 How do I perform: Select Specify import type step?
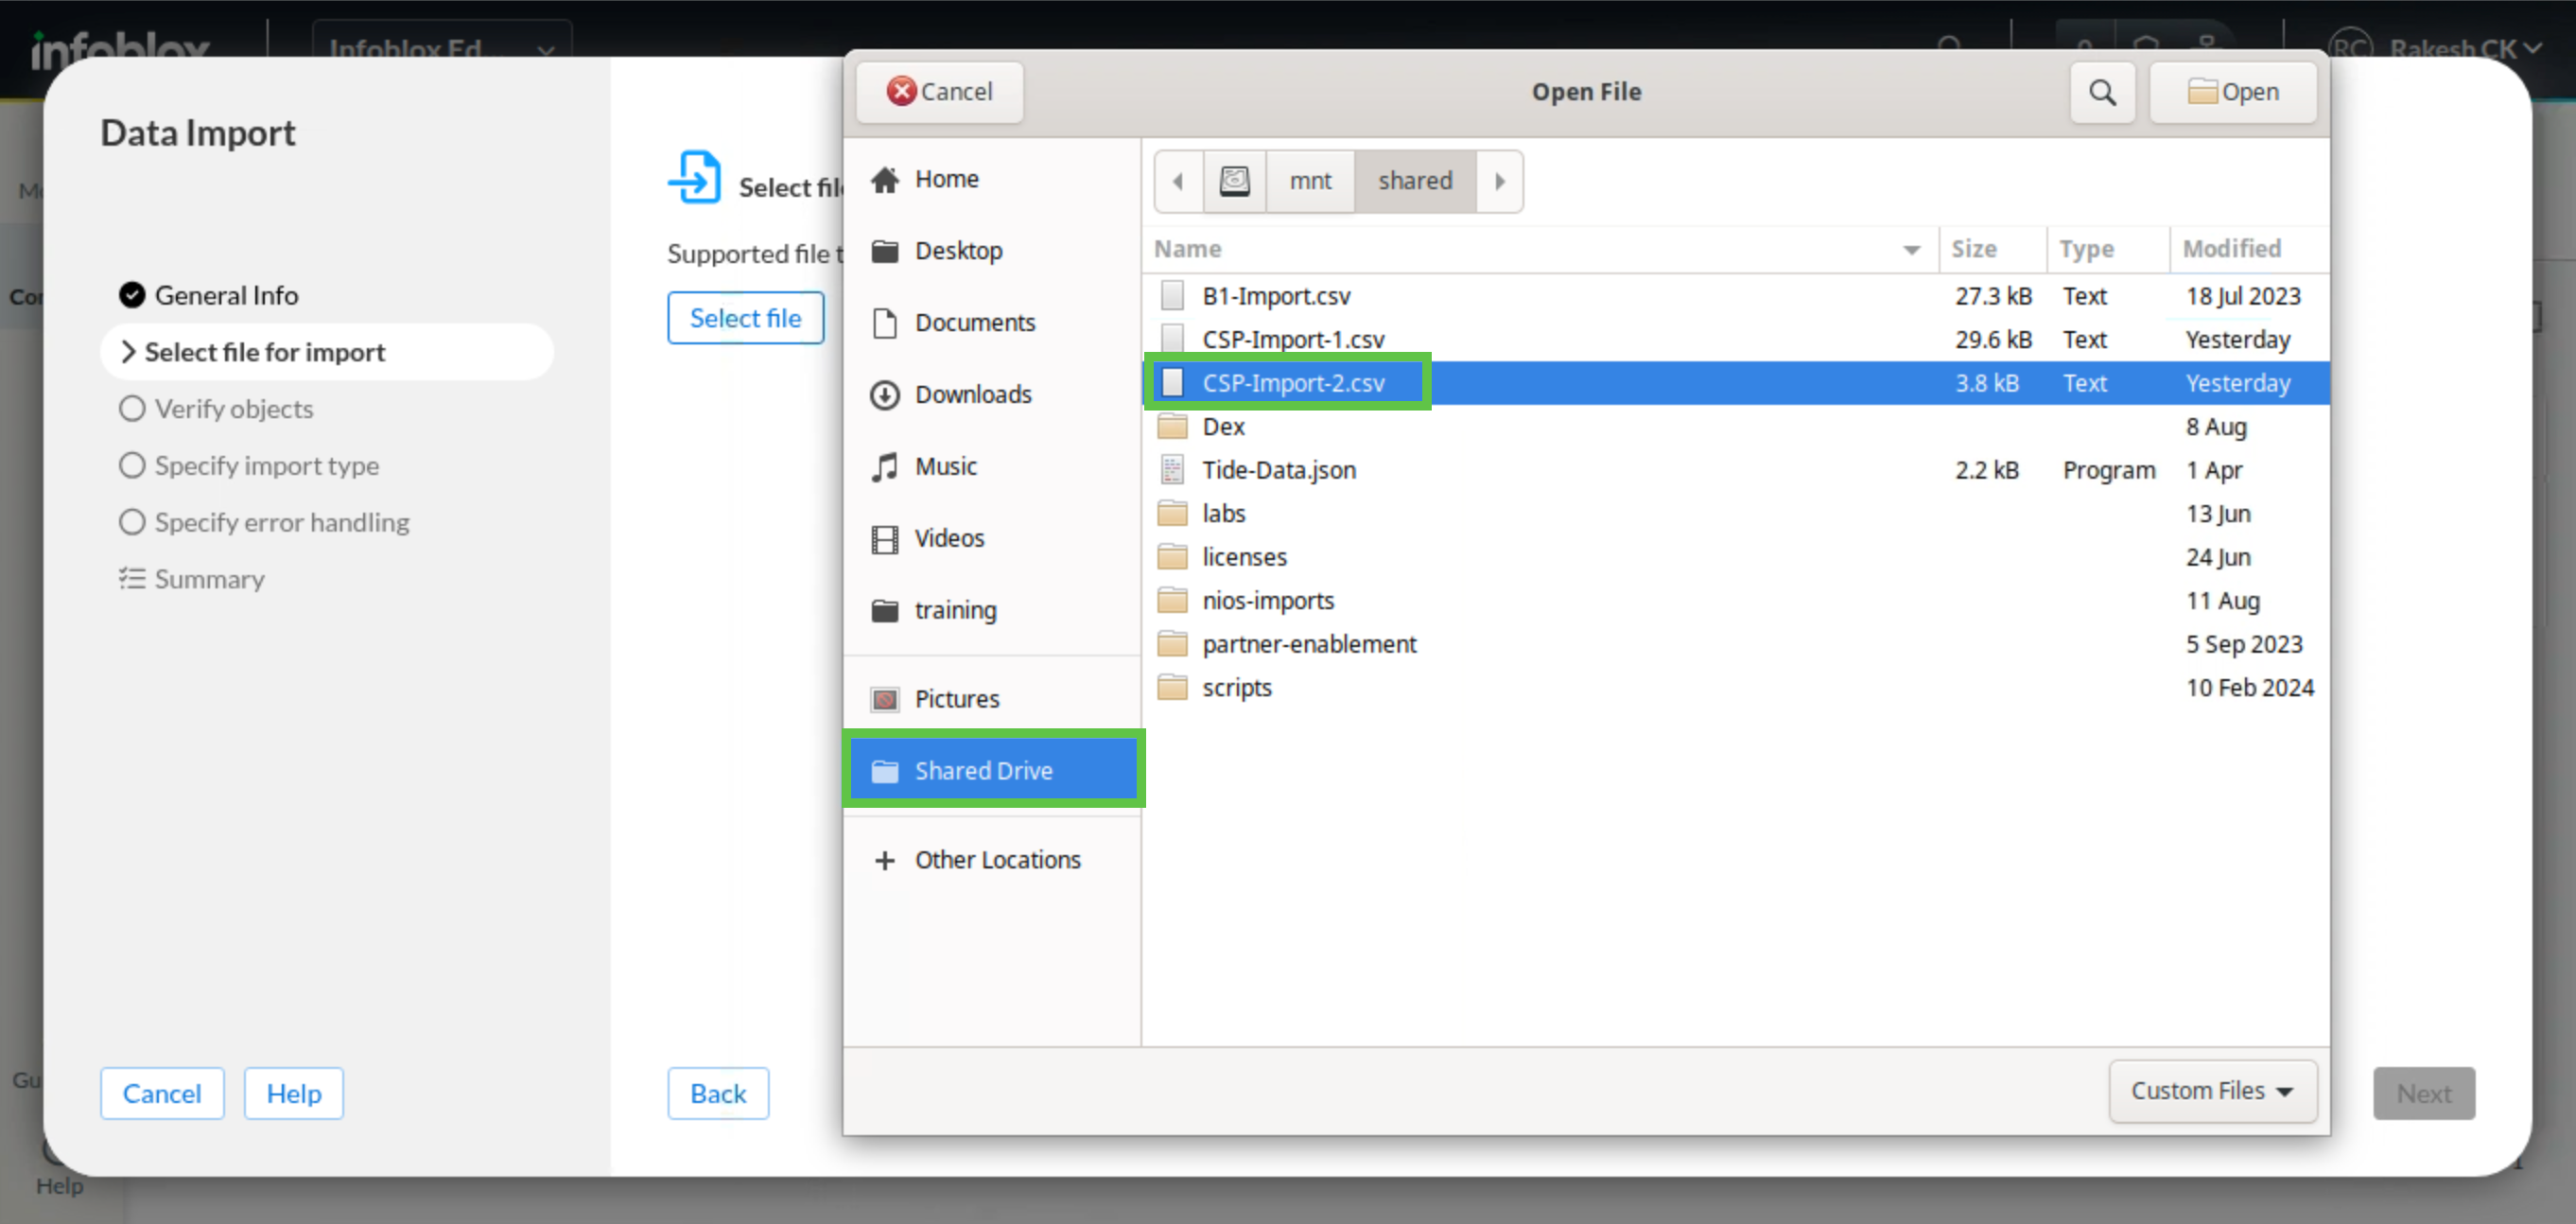pyautogui.click(x=265, y=465)
